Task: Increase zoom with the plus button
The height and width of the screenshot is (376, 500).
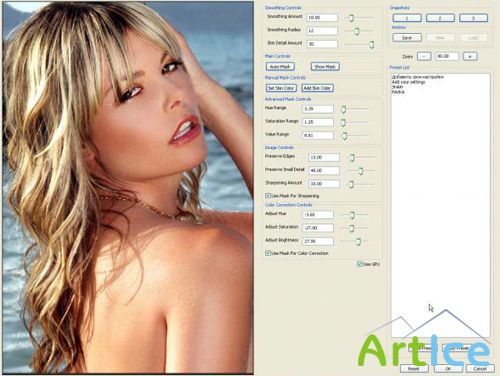Action: (470, 56)
